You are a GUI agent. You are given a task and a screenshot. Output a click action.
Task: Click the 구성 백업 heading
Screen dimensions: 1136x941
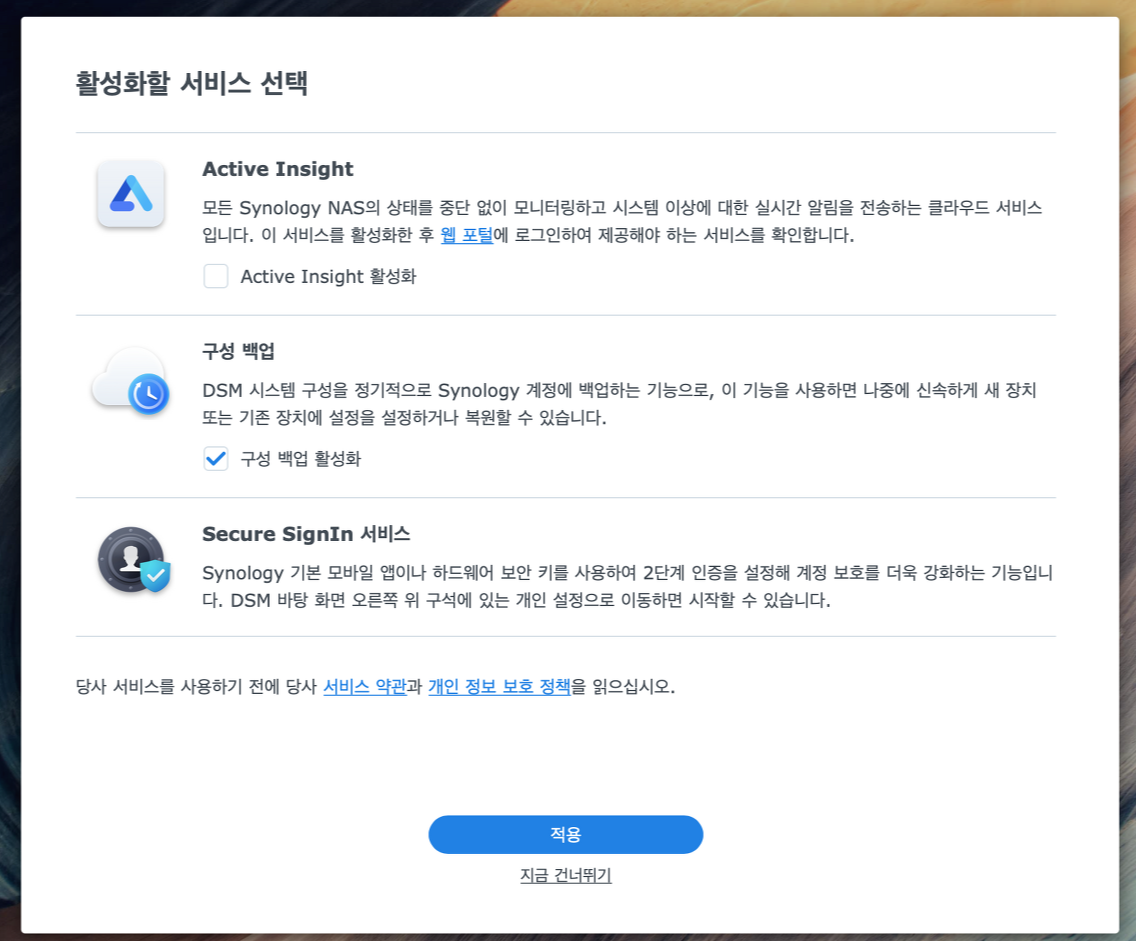(238, 351)
